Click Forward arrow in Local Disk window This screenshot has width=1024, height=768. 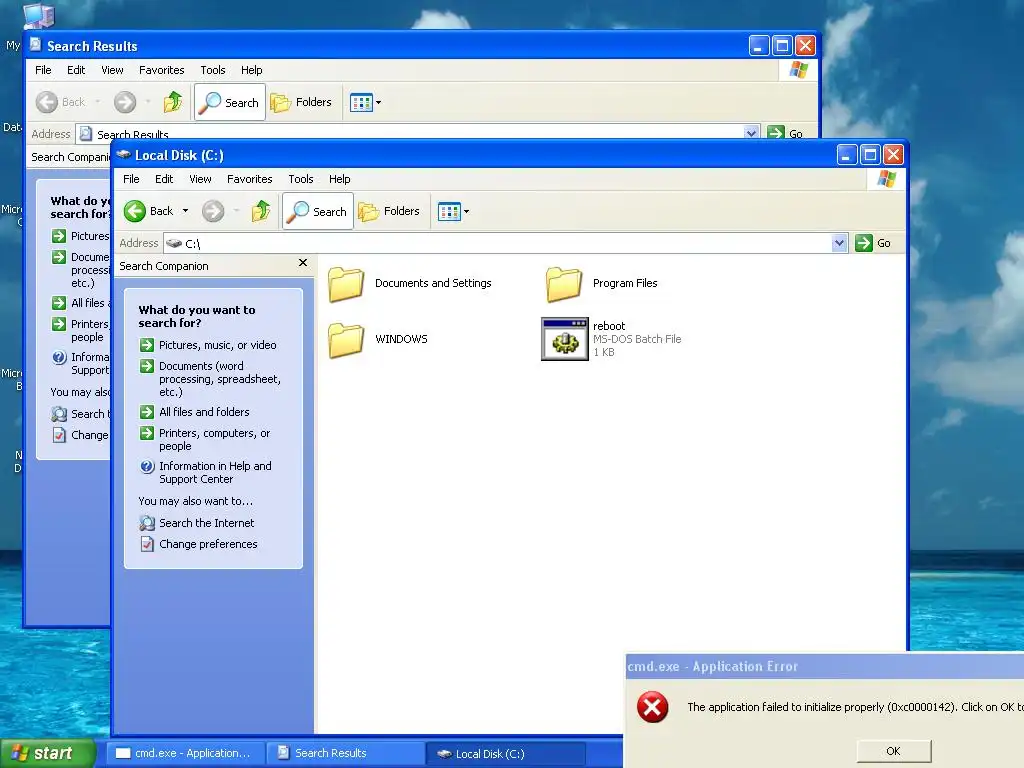(x=213, y=211)
